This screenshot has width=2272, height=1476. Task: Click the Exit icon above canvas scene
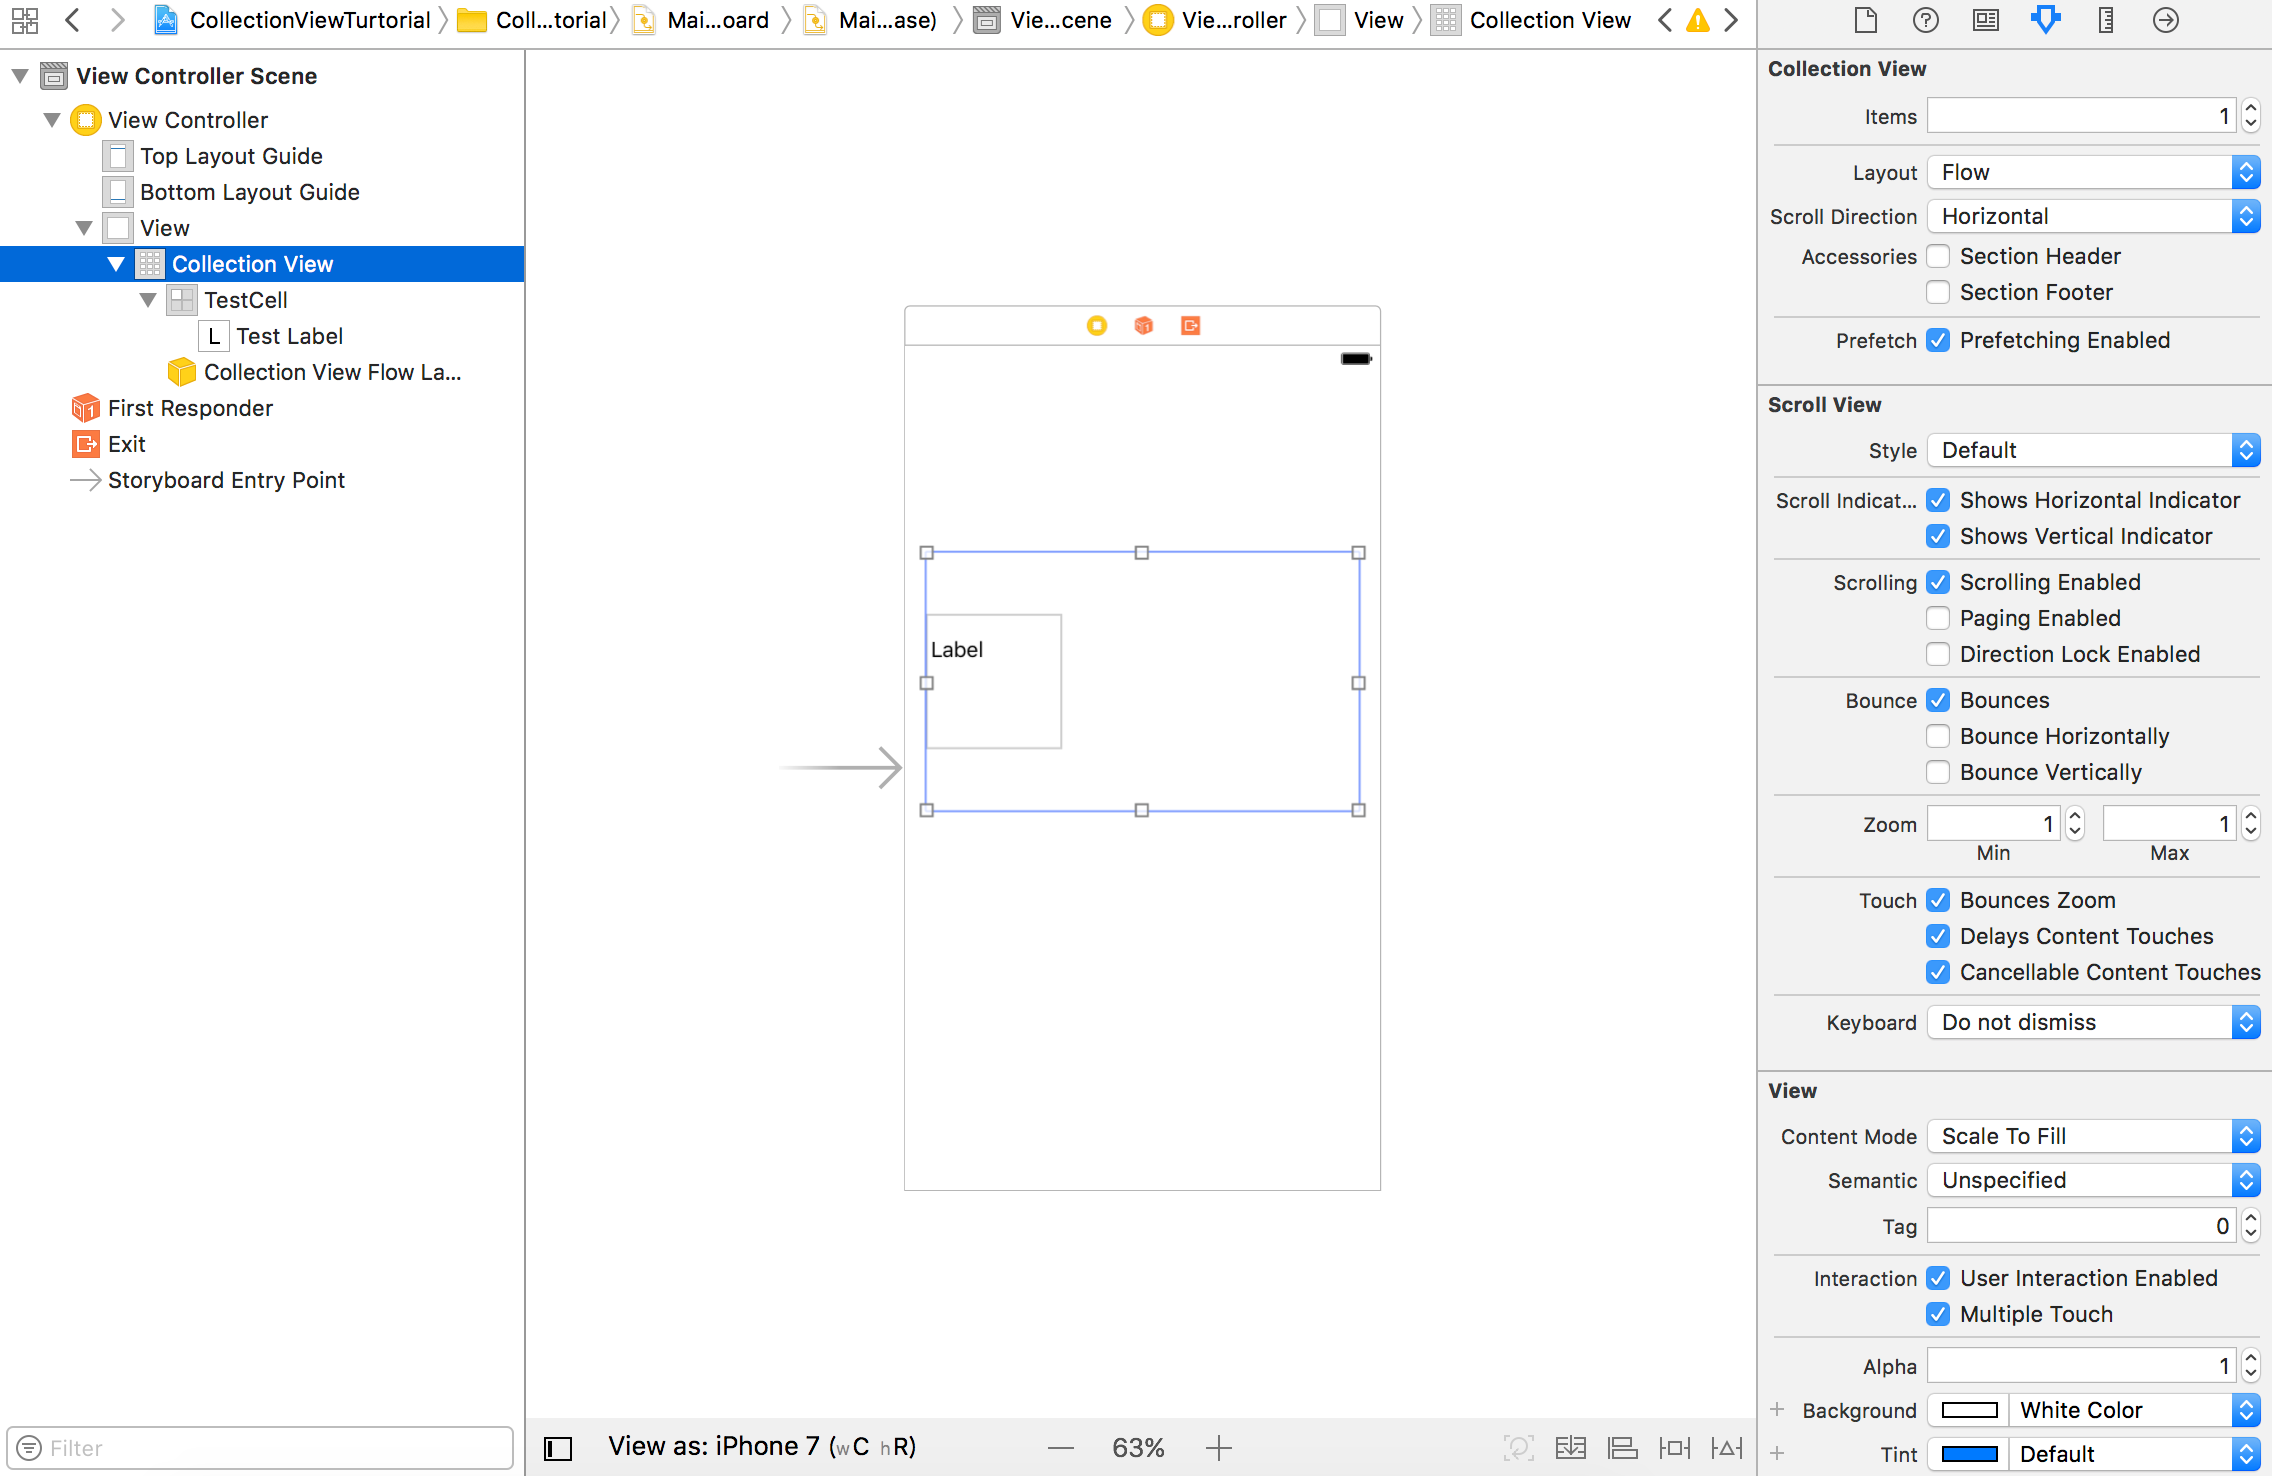[x=1190, y=326]
